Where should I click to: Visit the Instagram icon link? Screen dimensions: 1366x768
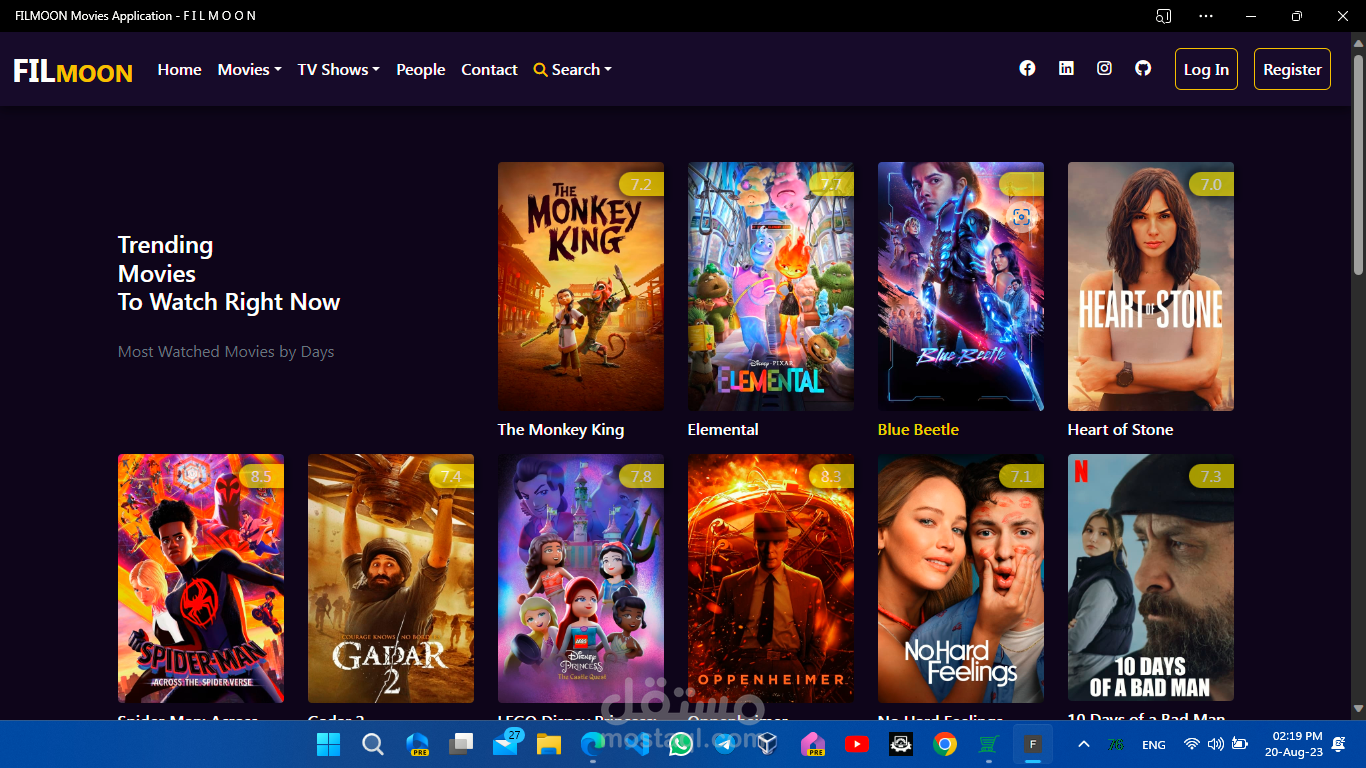(1104, 68)
